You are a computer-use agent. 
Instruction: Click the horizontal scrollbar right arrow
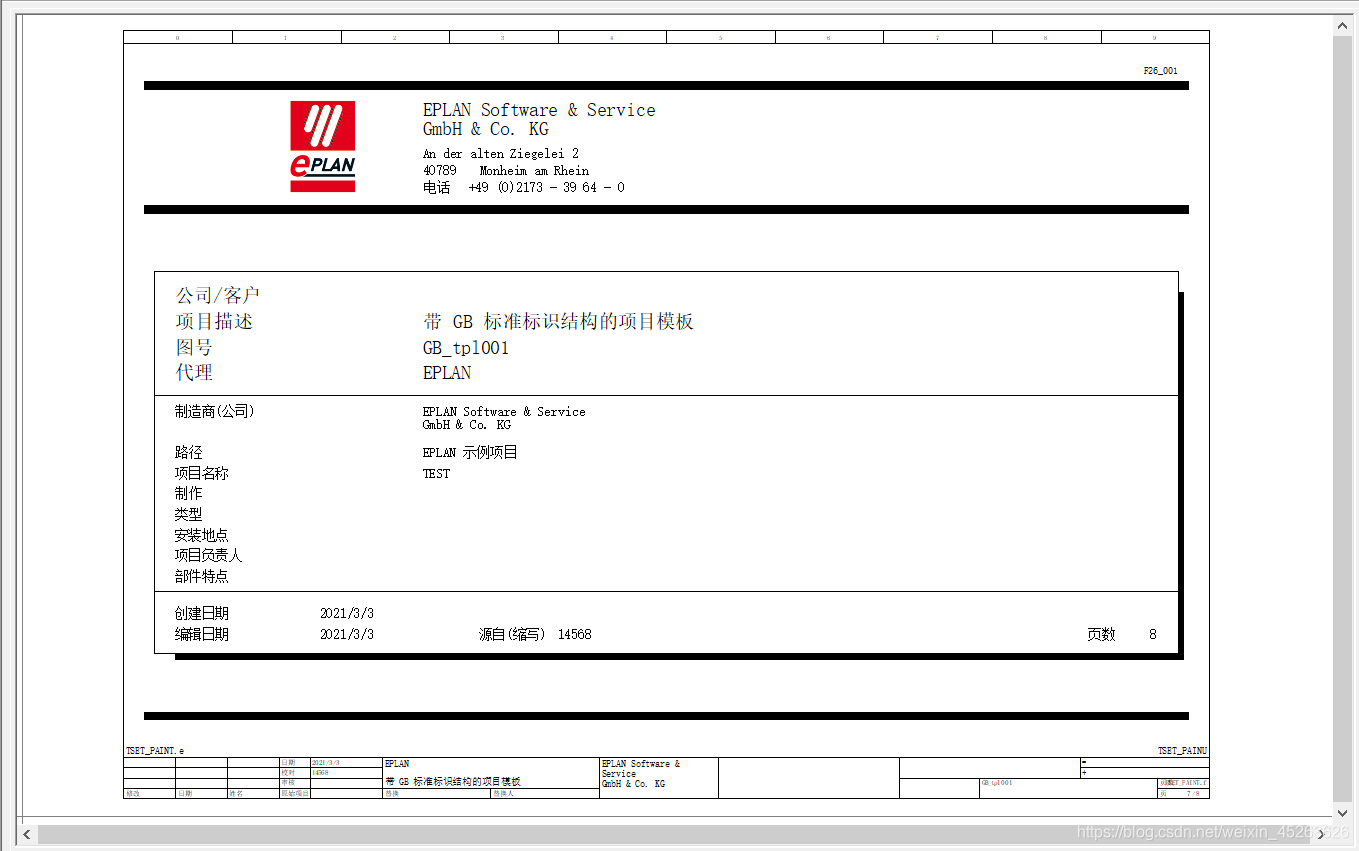point(1321,834)
